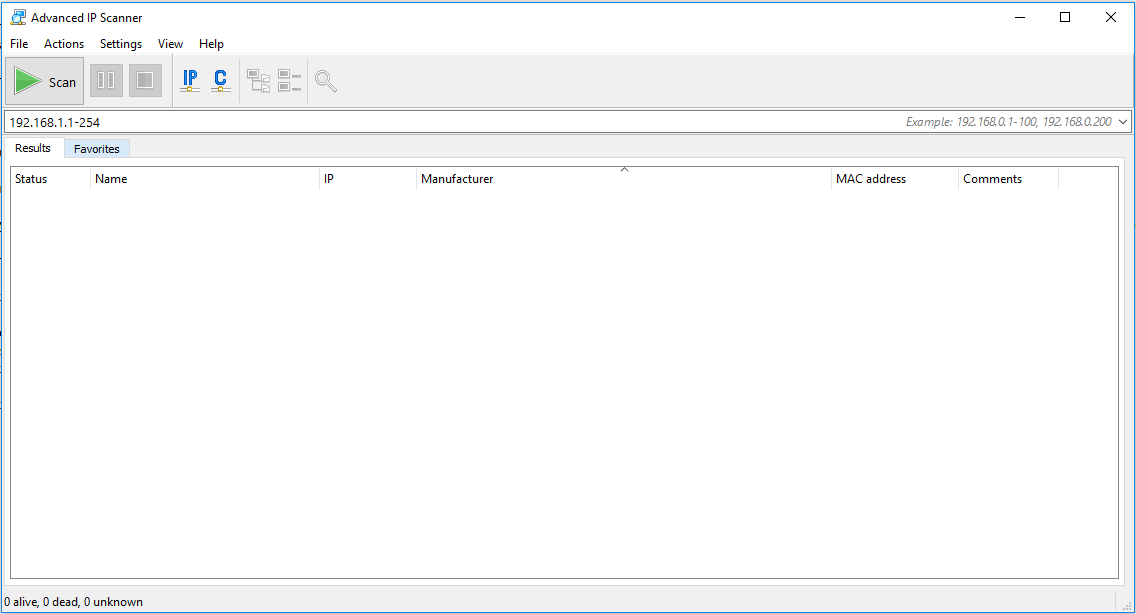
Task: Click the class C subnet icon
Action: pyautogui.click(x=220, y=80)
